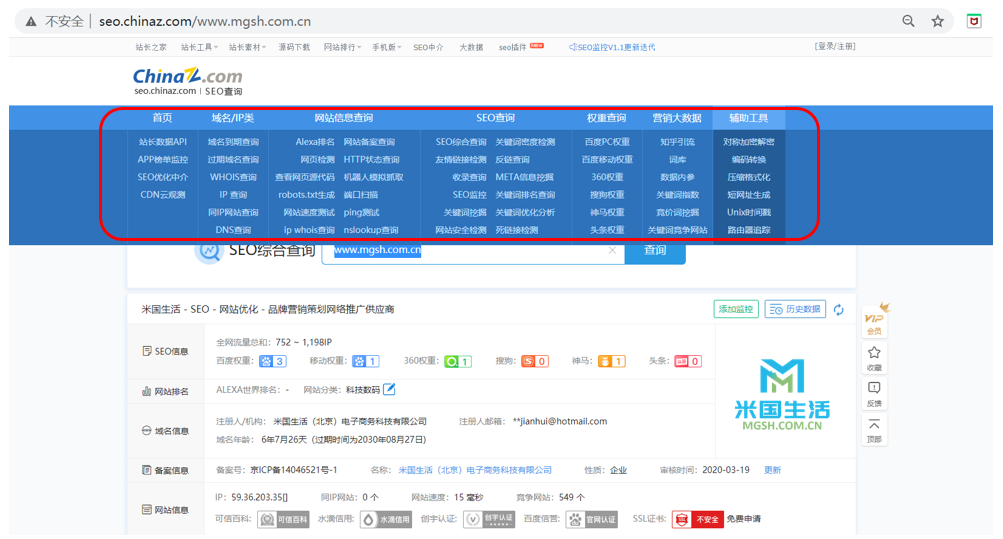Open the 源码下载 top link
This screenshot has width=1003, height=539.
pyautogui.click(x=294, y=47)
